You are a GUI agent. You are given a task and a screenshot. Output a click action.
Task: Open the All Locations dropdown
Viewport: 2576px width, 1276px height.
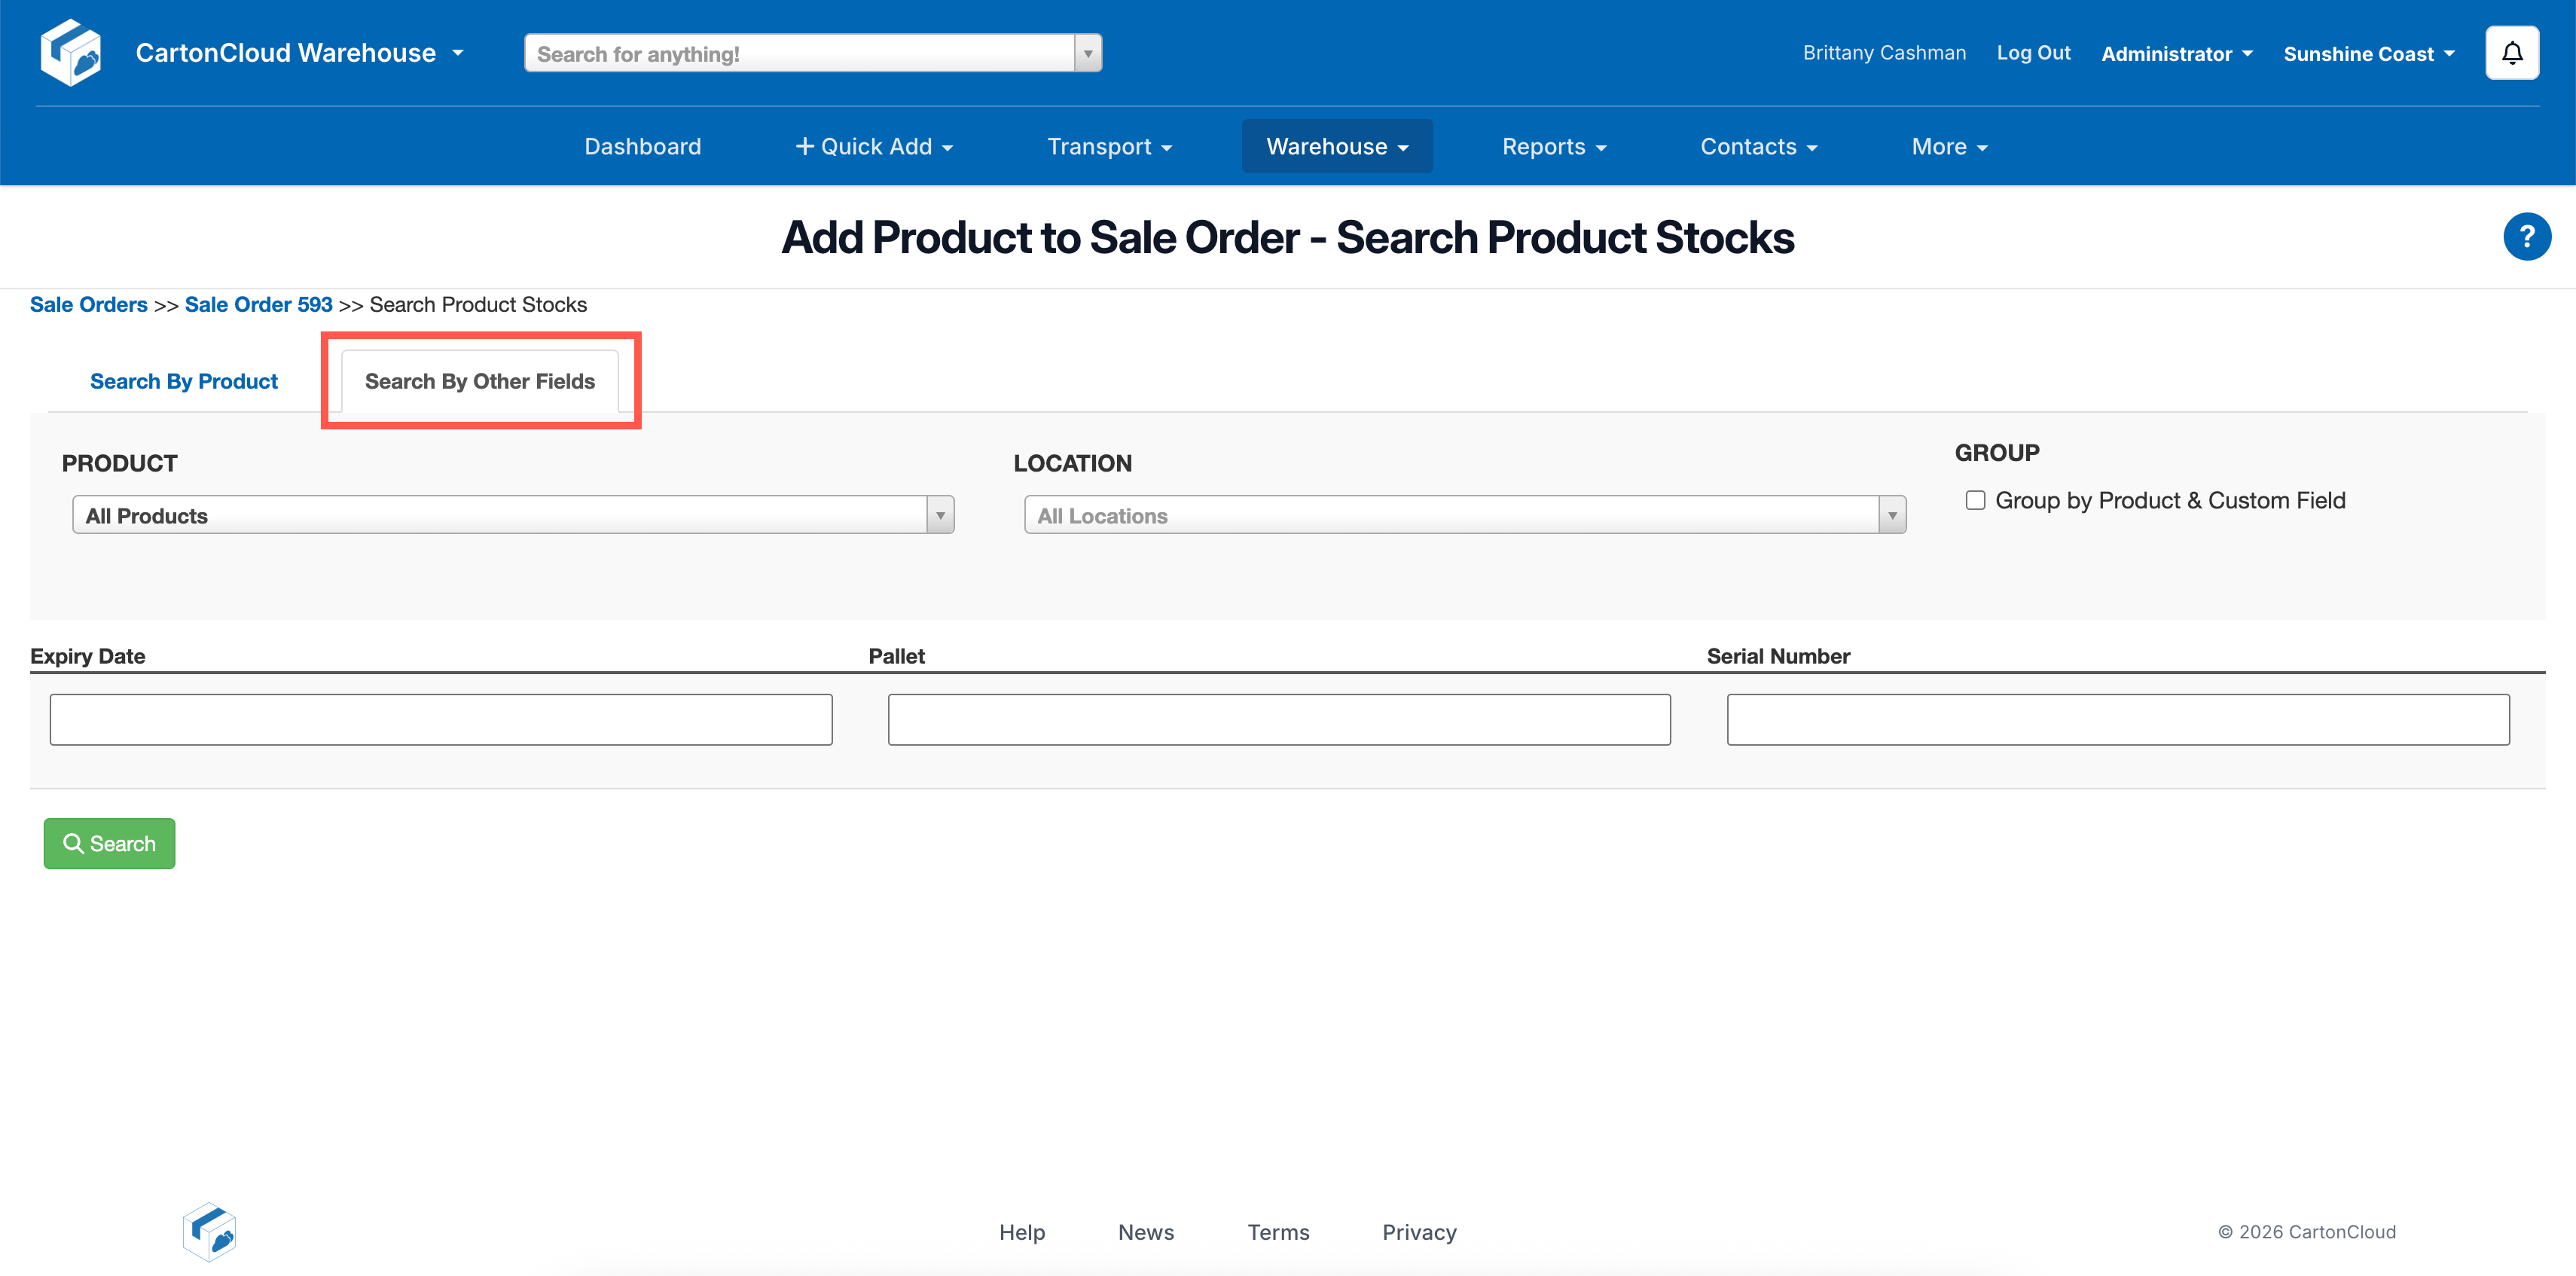click(1891, 516)
